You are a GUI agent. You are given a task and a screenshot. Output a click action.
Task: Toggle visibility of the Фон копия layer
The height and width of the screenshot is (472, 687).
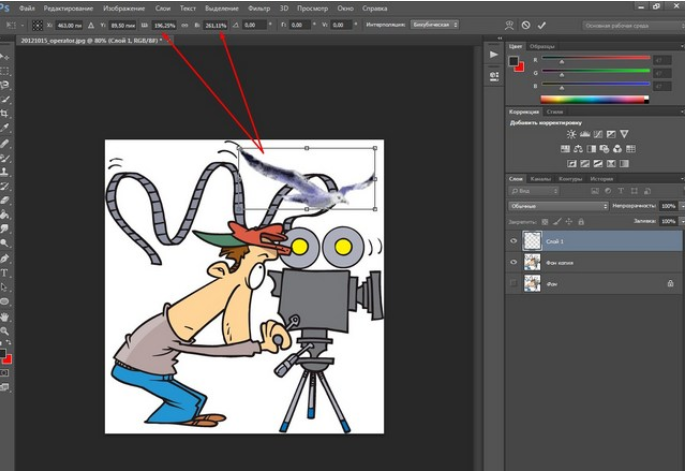514,262
